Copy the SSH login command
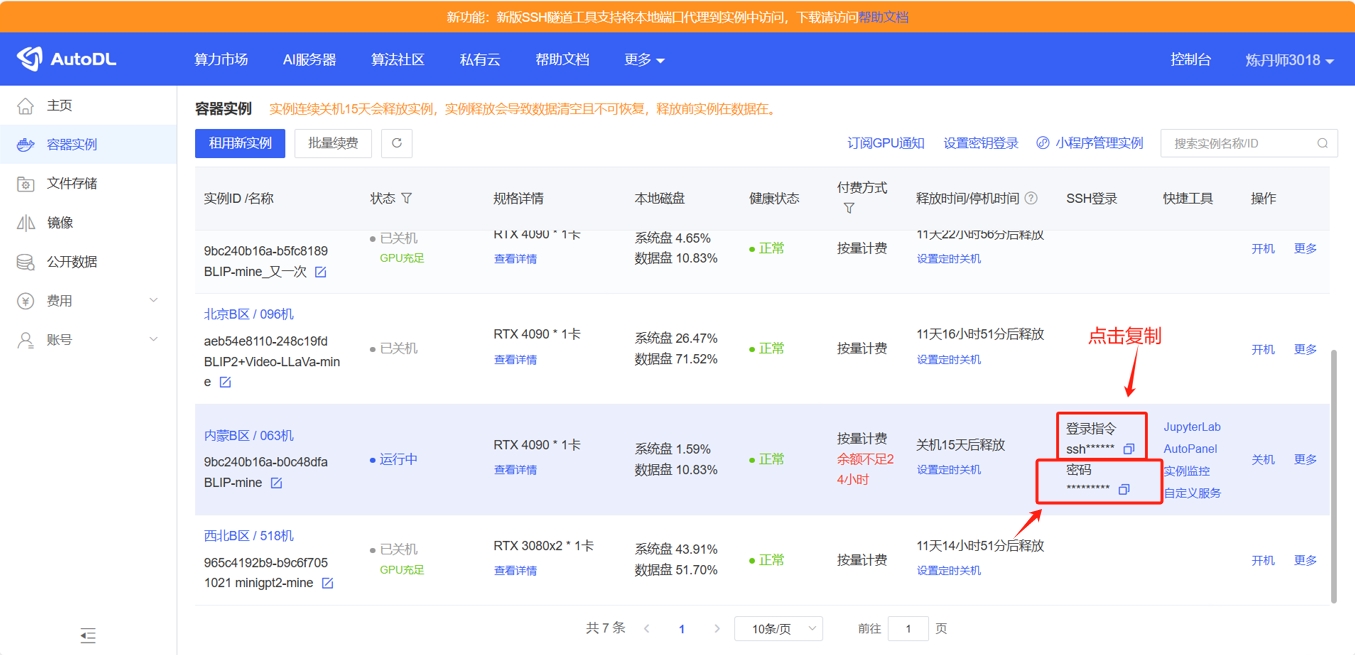The image size is (1355, 655). coord(1129,449)
